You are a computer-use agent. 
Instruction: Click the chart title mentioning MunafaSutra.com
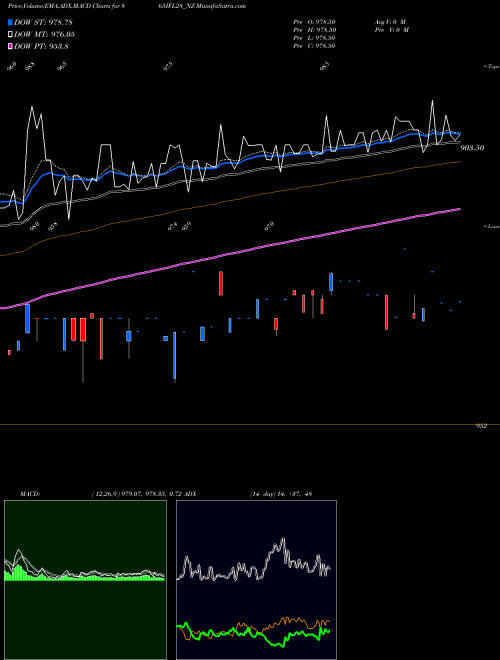[127, 6]
